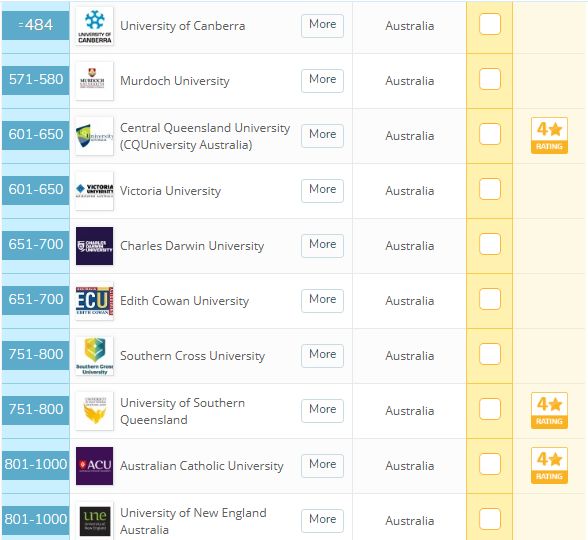Expand More for Murdoch University
588x540 pixels.
coord(322,81)
